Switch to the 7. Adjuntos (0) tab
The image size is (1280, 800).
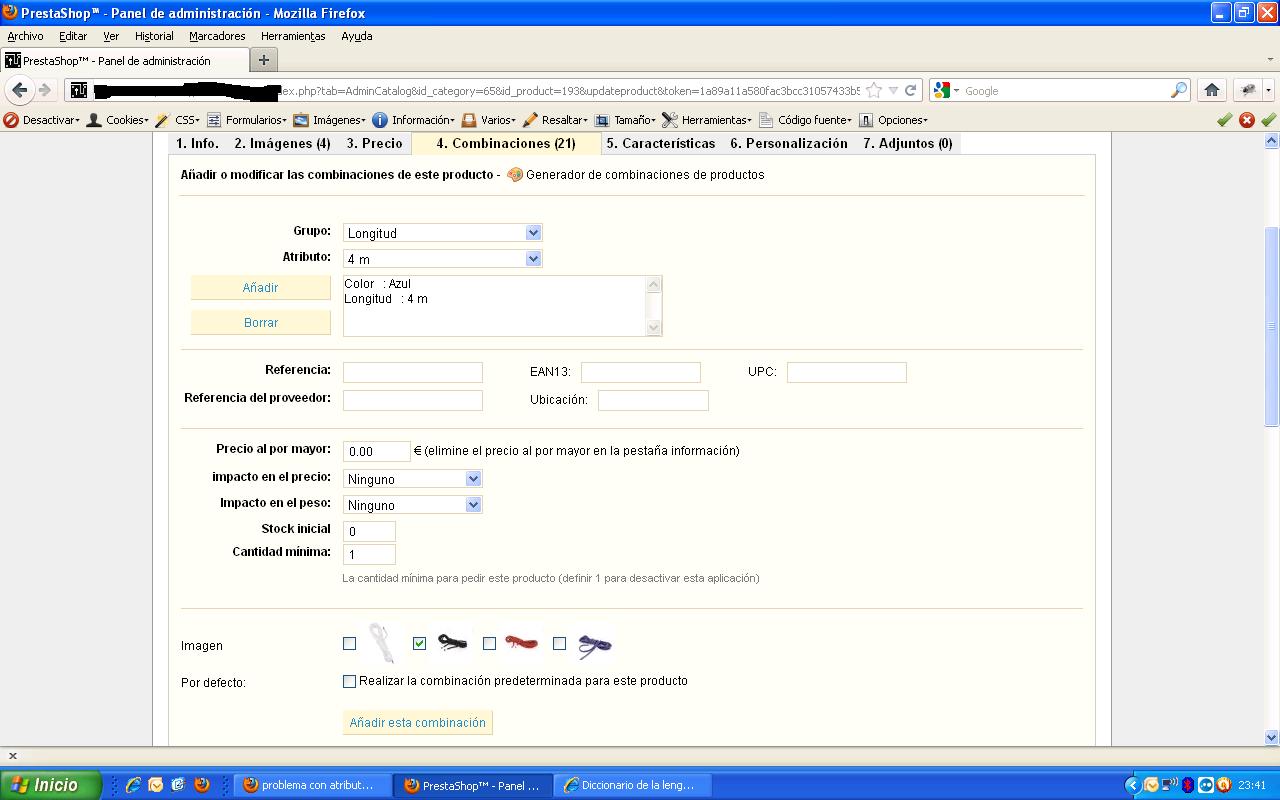click(x=908, y=143)
